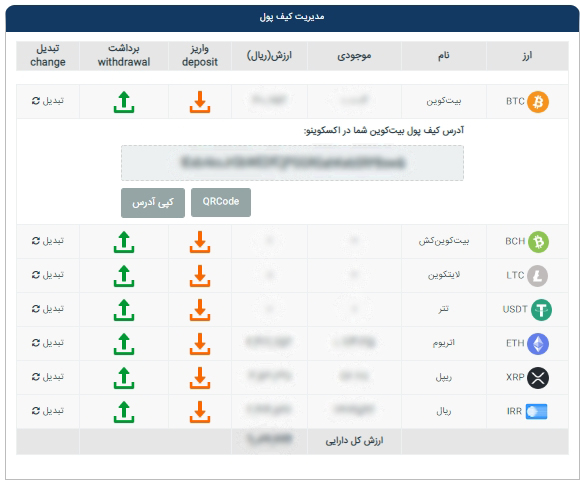Click the برداشت withdrawal column header

(124, 56)
